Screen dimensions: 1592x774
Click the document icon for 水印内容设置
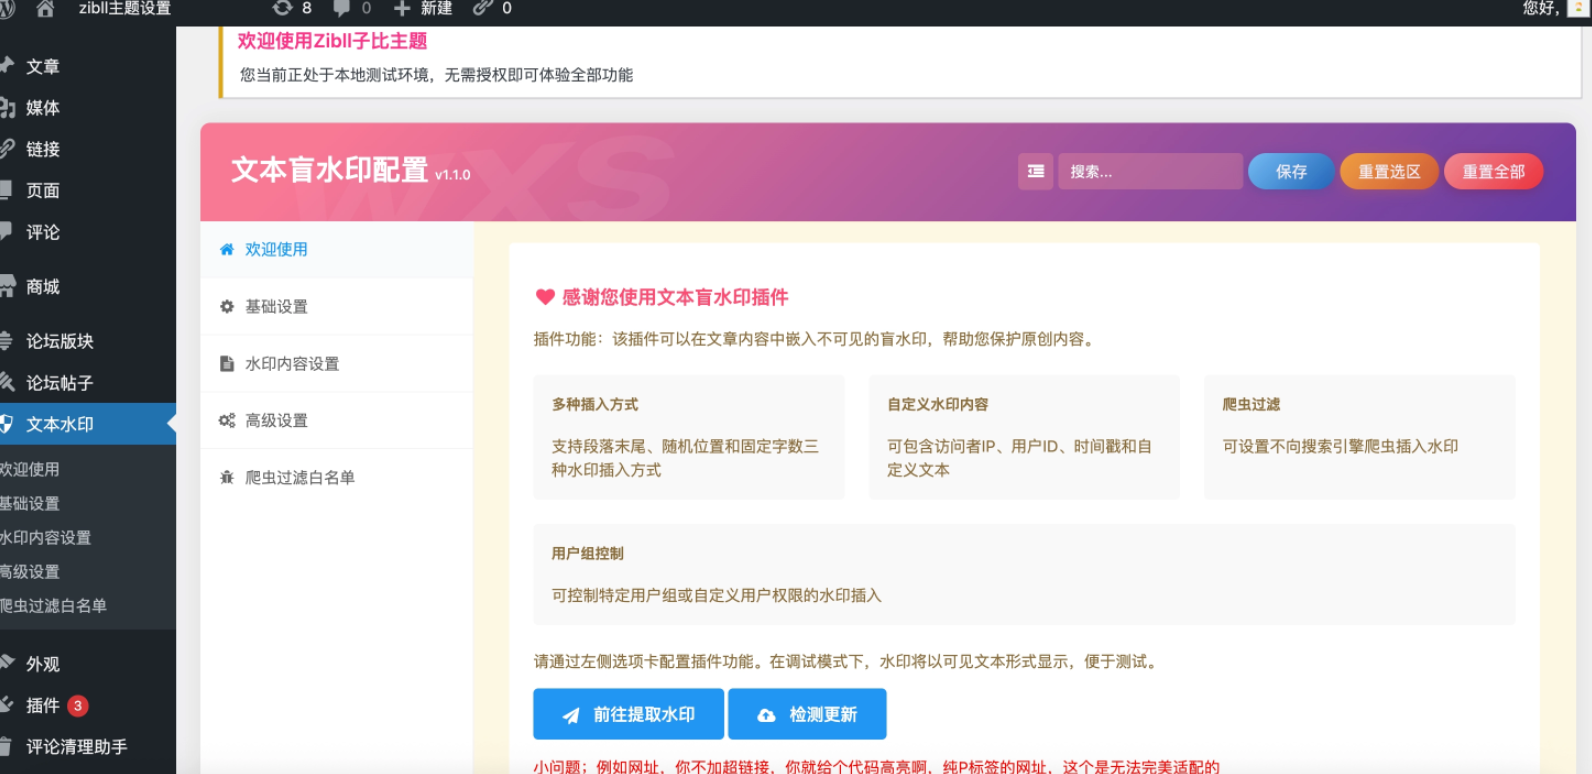pyautogui.click(x=227, y=364)
